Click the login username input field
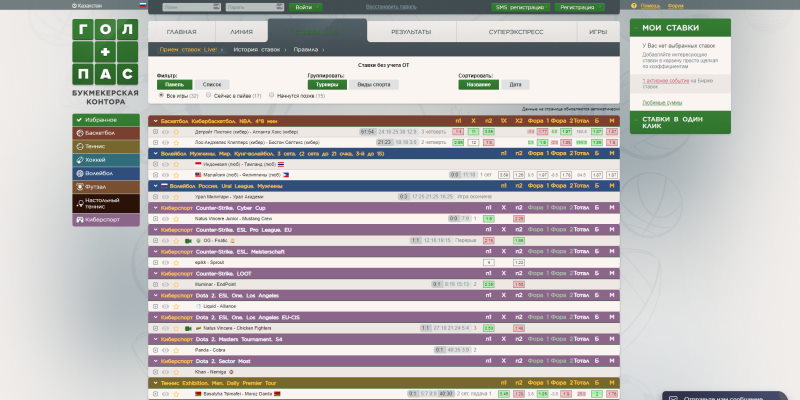 [x=191, y=7]
